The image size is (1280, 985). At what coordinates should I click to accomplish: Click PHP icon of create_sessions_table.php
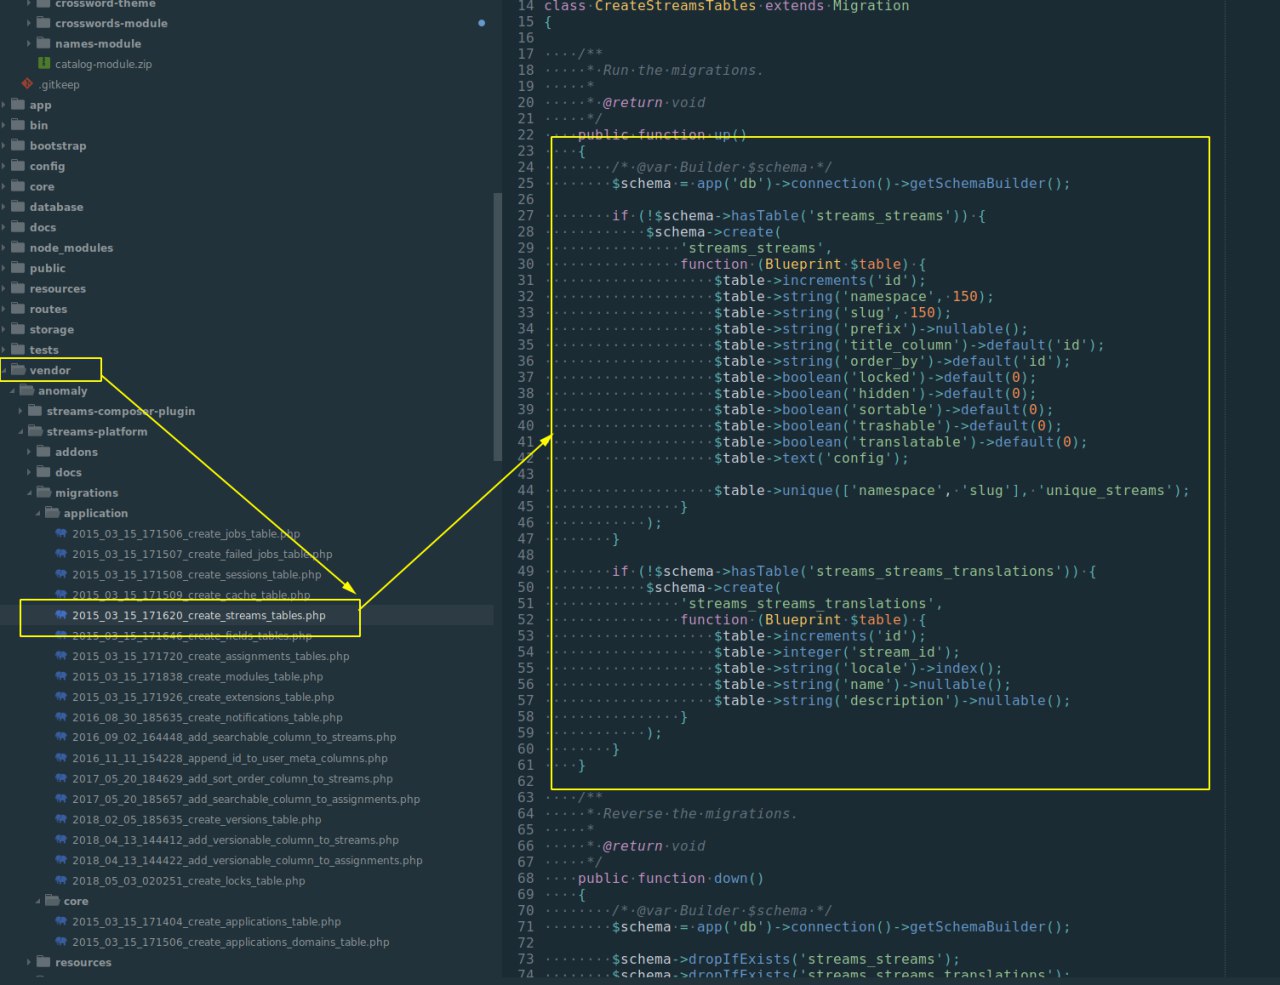coord(61,574)
